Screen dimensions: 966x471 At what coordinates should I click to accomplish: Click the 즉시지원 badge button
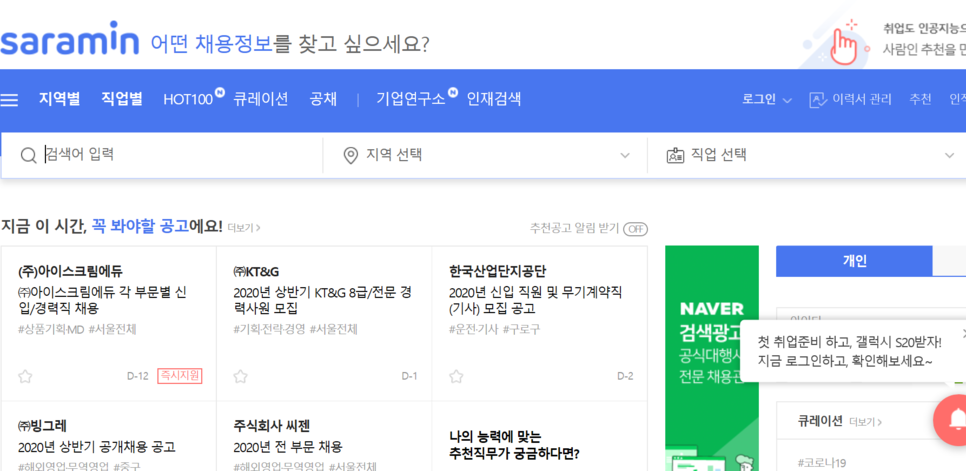click(180, 376)
